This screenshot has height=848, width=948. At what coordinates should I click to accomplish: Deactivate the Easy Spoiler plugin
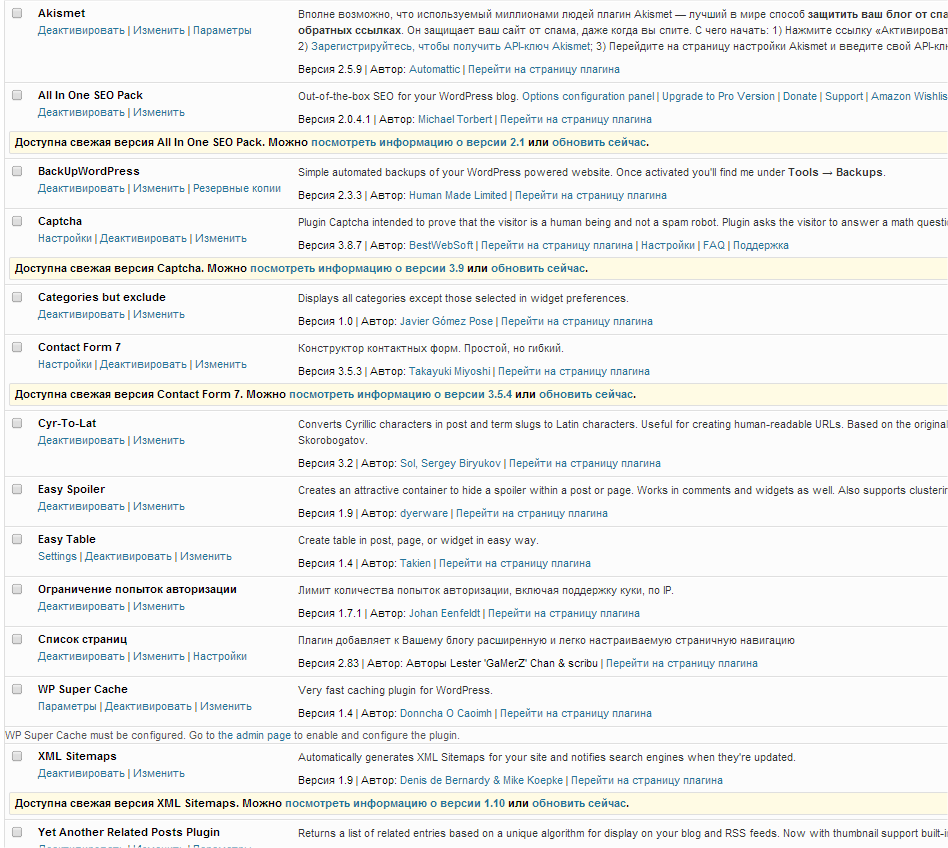tap(81, 507)
